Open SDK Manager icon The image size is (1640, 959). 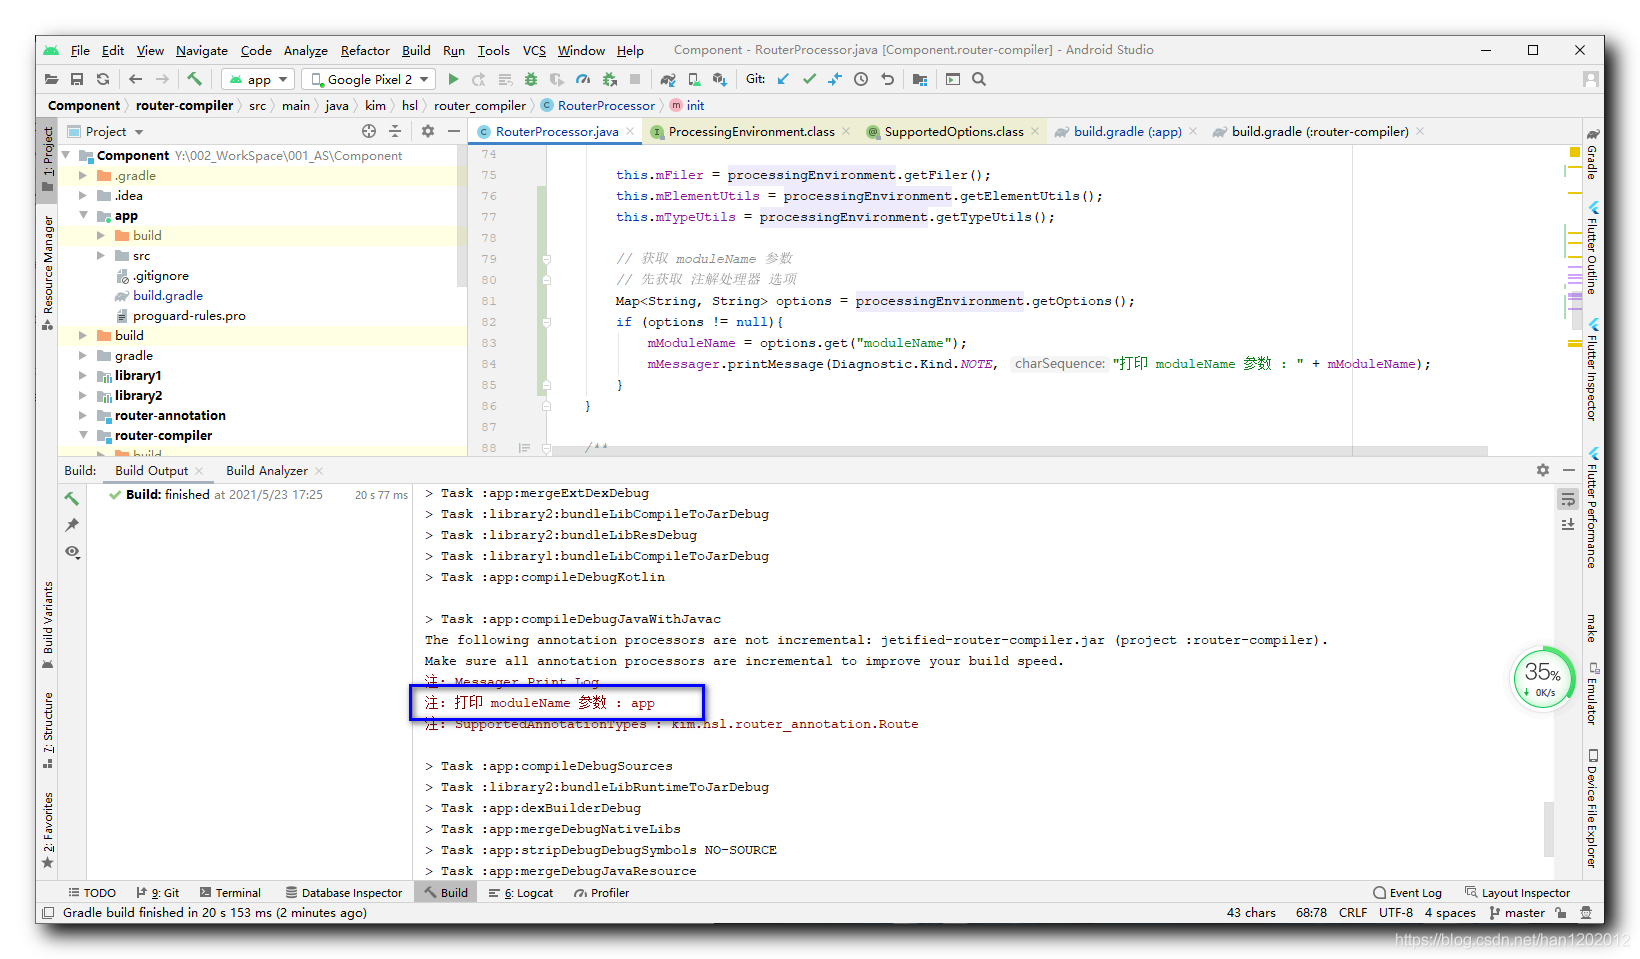(720, 79)
